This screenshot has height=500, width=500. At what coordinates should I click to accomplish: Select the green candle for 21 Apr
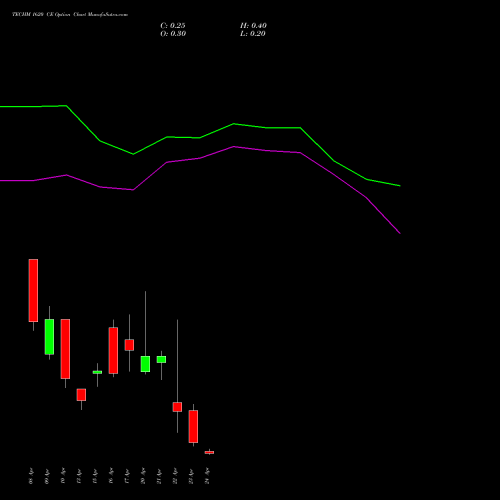pyautogui.click(x=161, y=359)
